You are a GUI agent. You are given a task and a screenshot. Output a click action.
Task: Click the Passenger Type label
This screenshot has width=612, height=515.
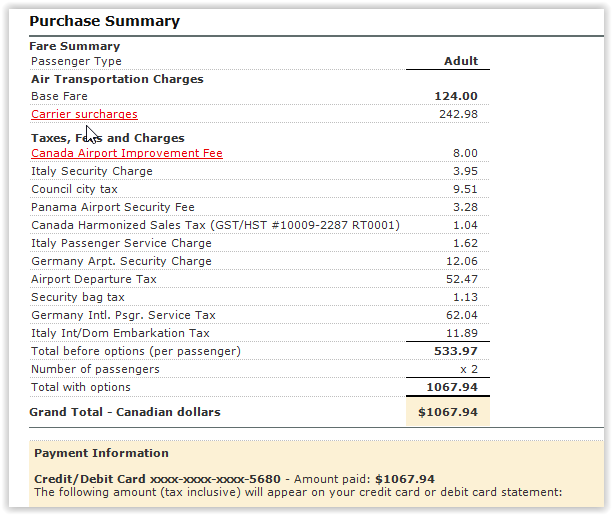(x=76, y=61)
